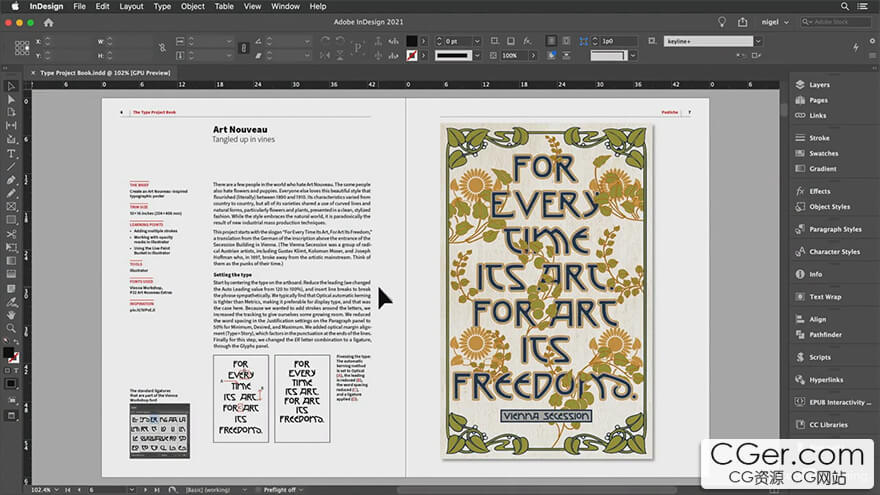Open the Type menu
This screenshot has width=880, height=495.
(162, 6)
